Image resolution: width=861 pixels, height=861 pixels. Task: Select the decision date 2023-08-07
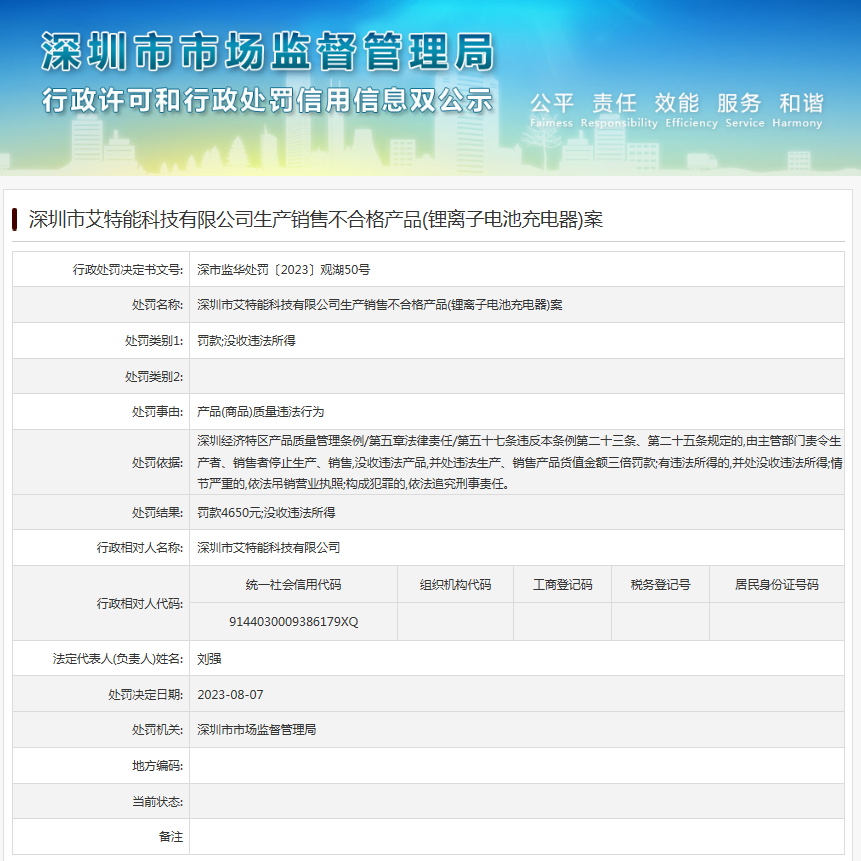(230, 695)
